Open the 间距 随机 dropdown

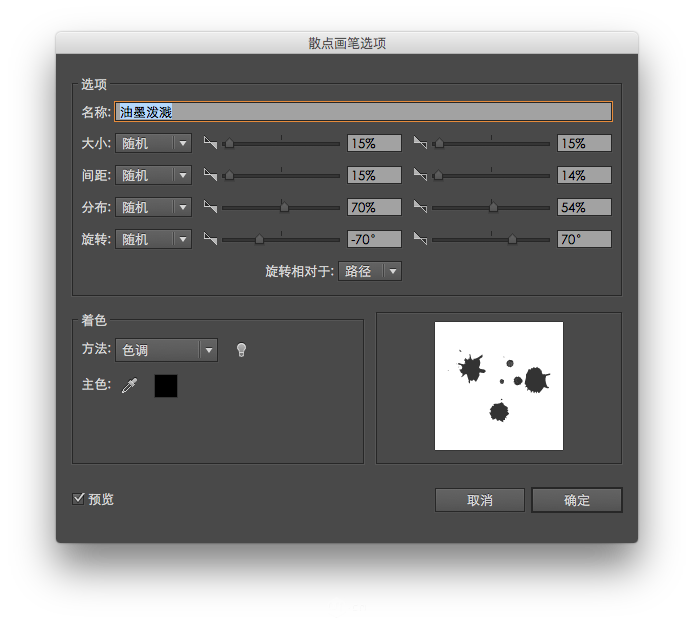tap(153, 175)
